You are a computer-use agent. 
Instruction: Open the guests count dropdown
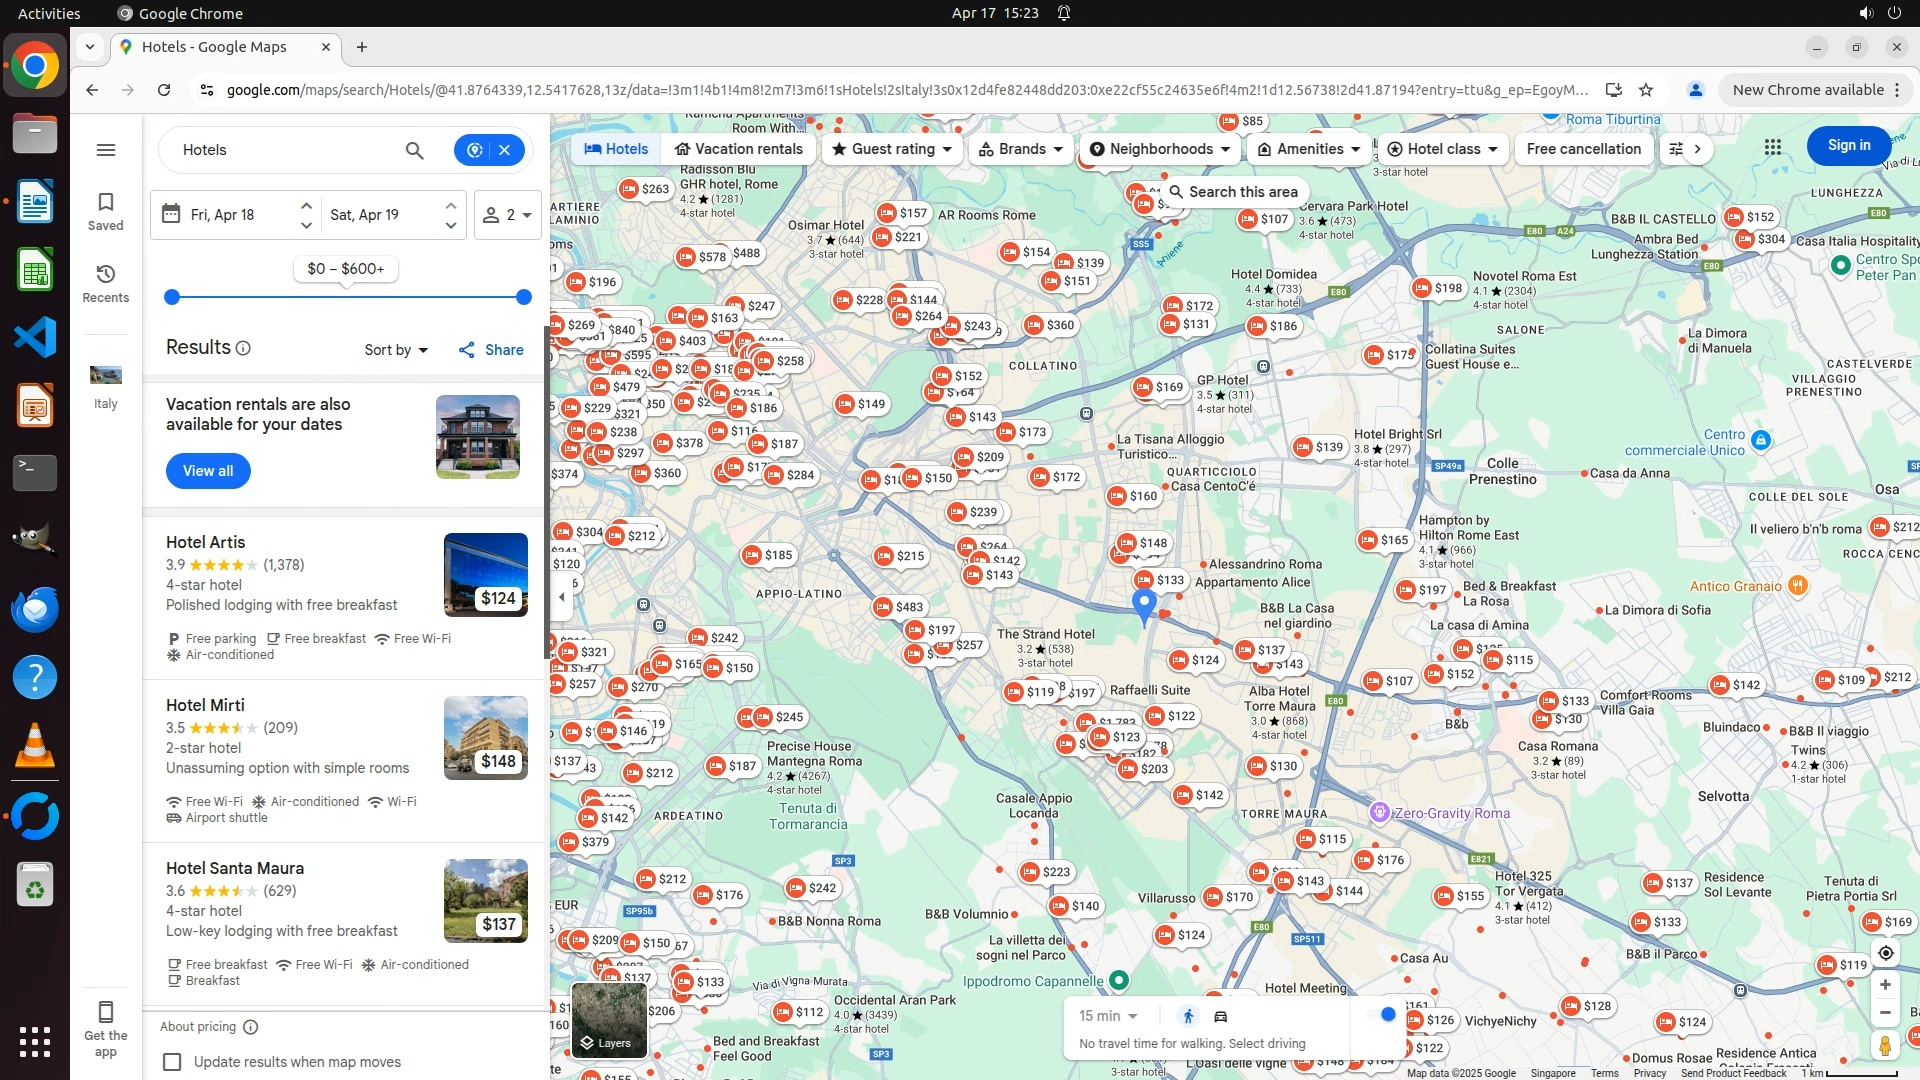[508, 215]
